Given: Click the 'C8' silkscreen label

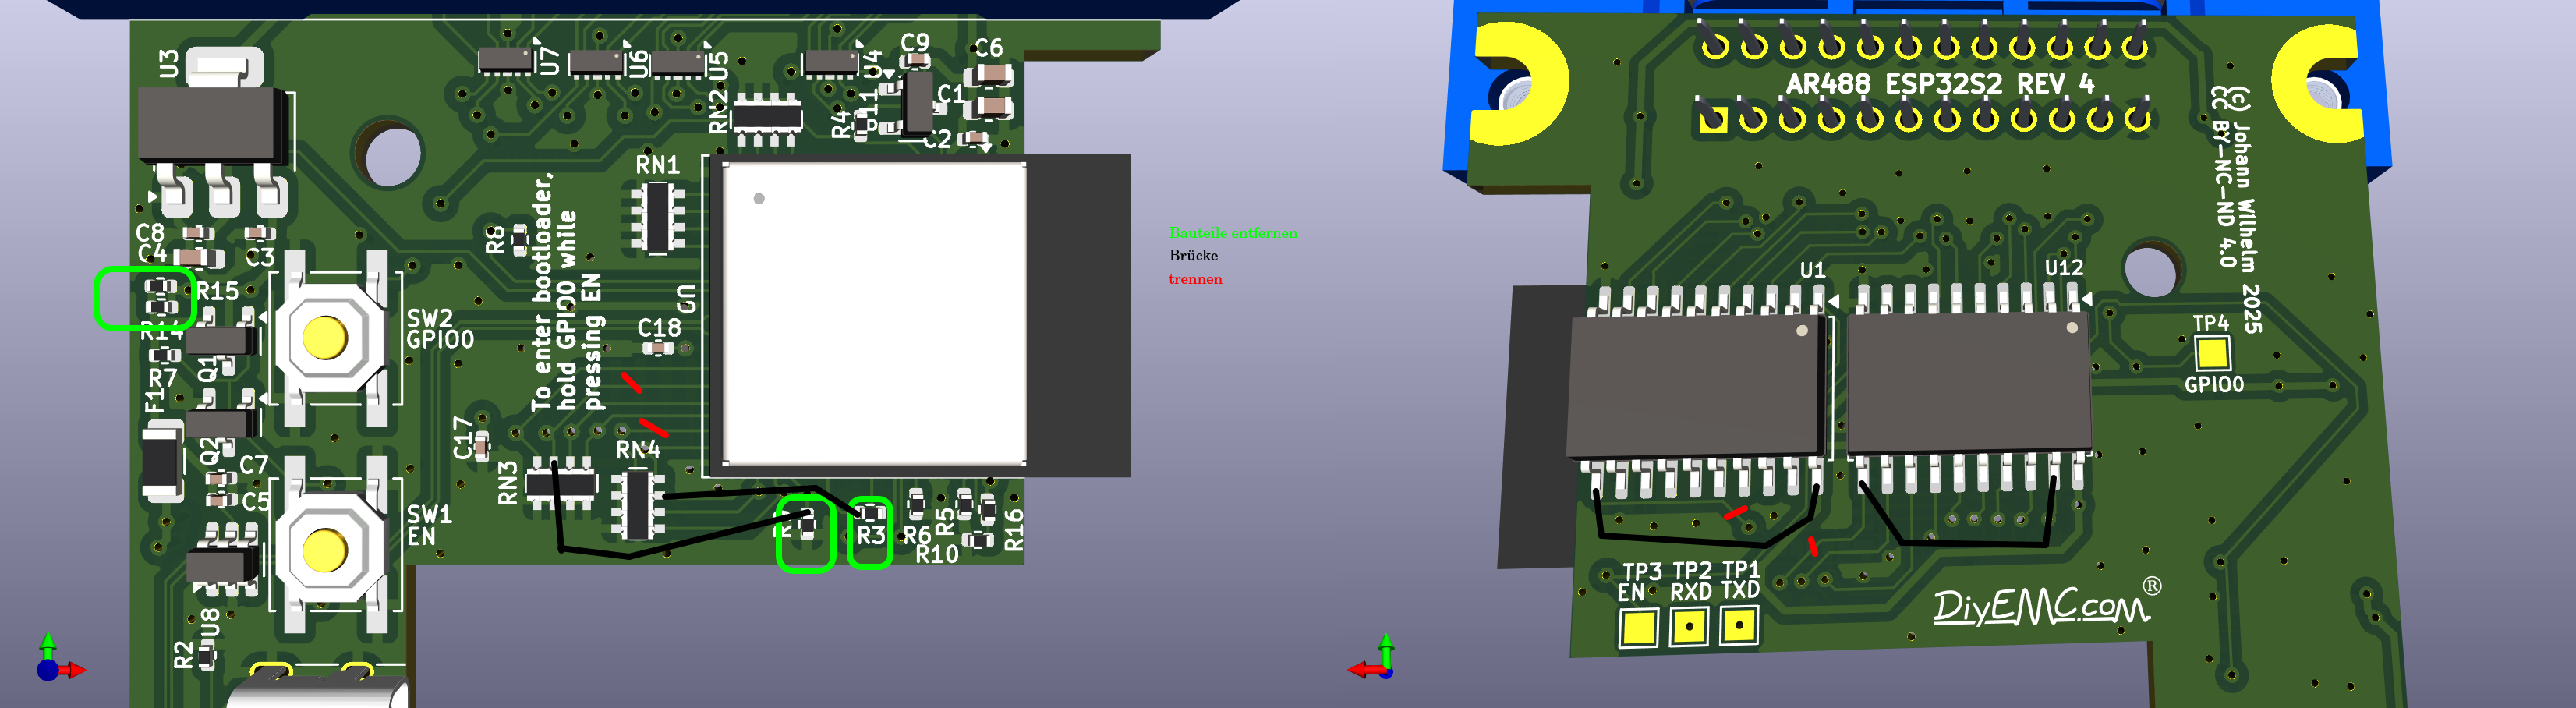Looking at the screenshot, I should 150,232.
